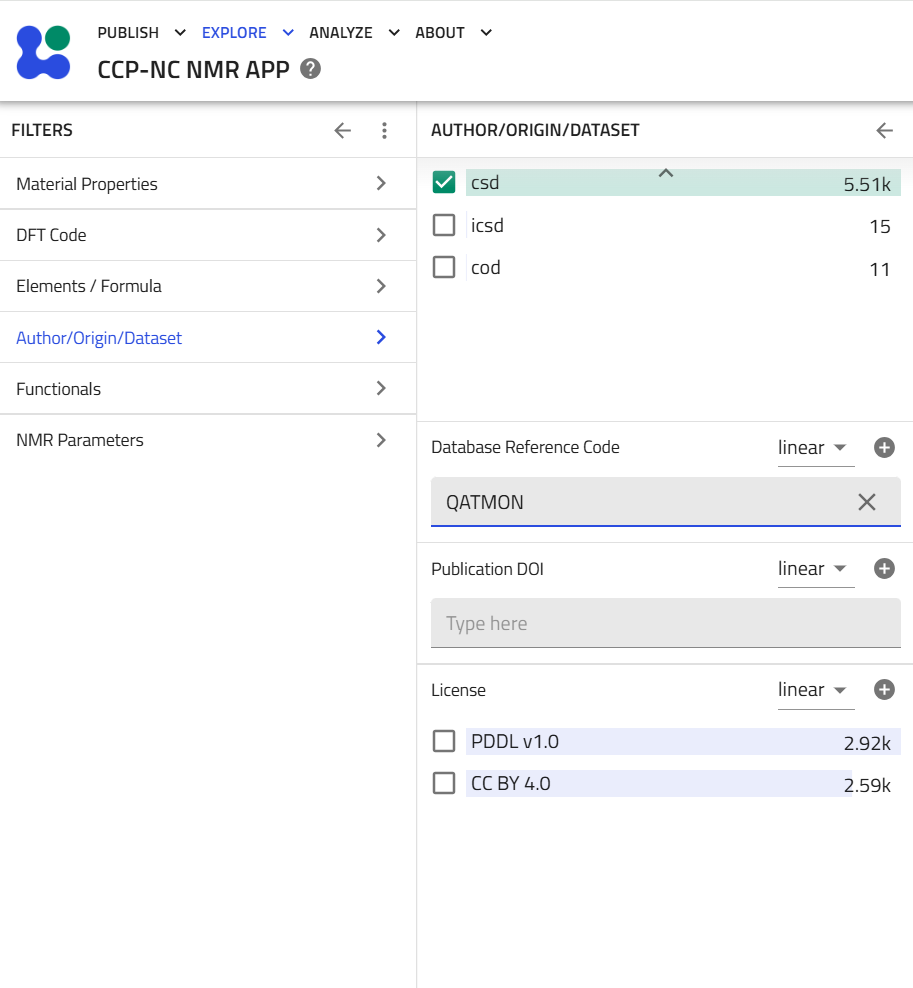Collapse the dataset list with up caret
Image resolution: width=913 pixels, height=988 pixels.
point(666,173)
